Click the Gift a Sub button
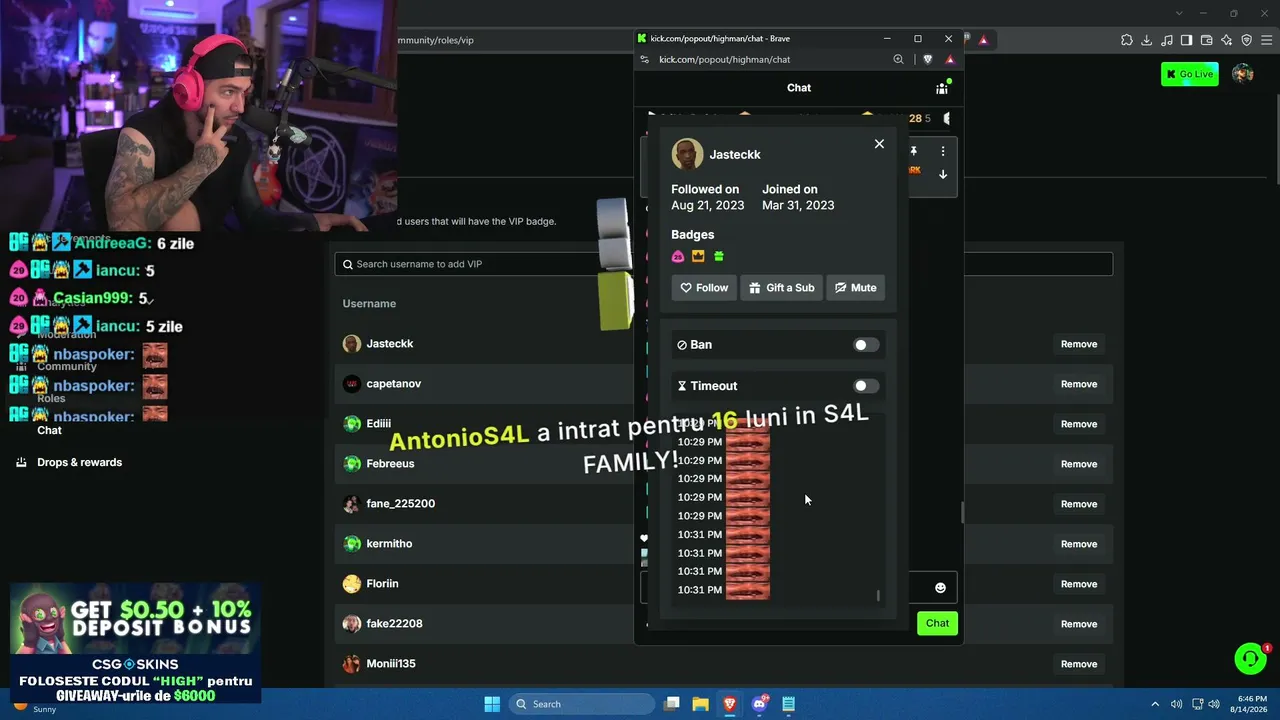 tap(782, 288)
